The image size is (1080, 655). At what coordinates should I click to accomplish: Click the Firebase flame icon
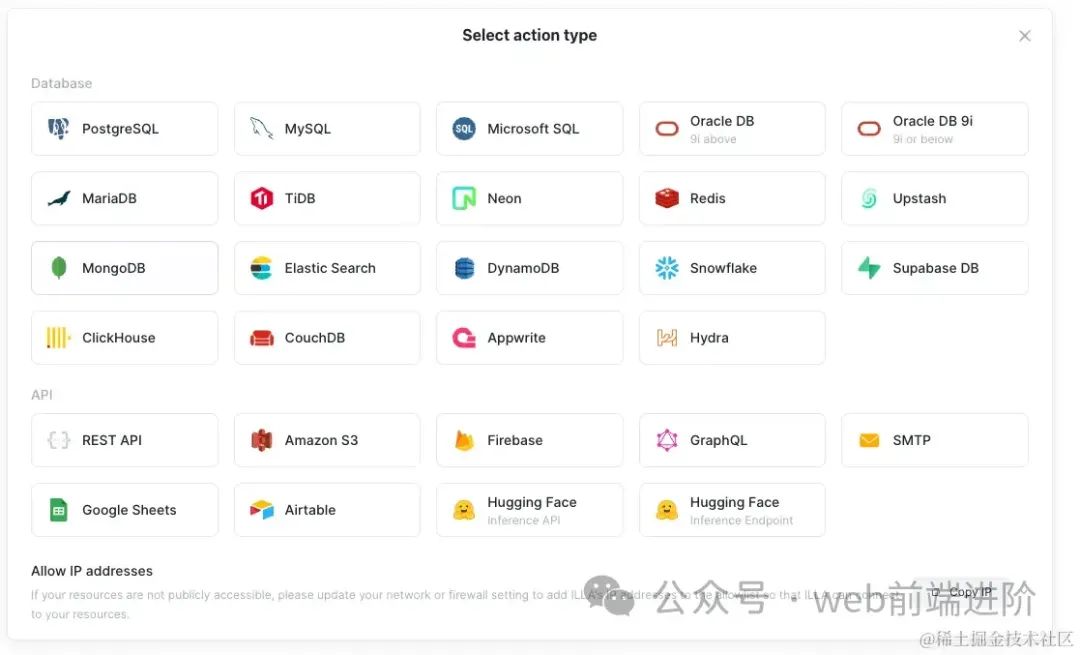pyautogui.click(x=464, y=440)
